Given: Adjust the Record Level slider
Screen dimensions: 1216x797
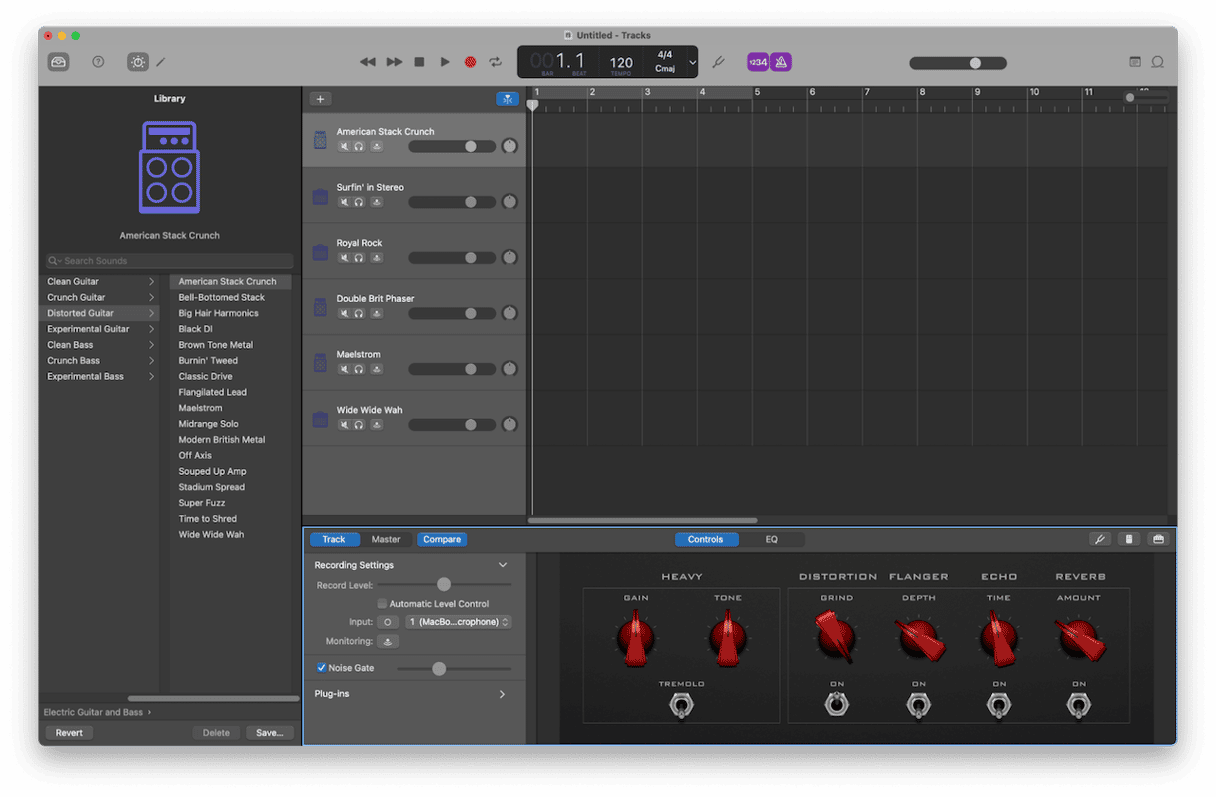Looking at the screenshot, I should (x=444, y=585).
